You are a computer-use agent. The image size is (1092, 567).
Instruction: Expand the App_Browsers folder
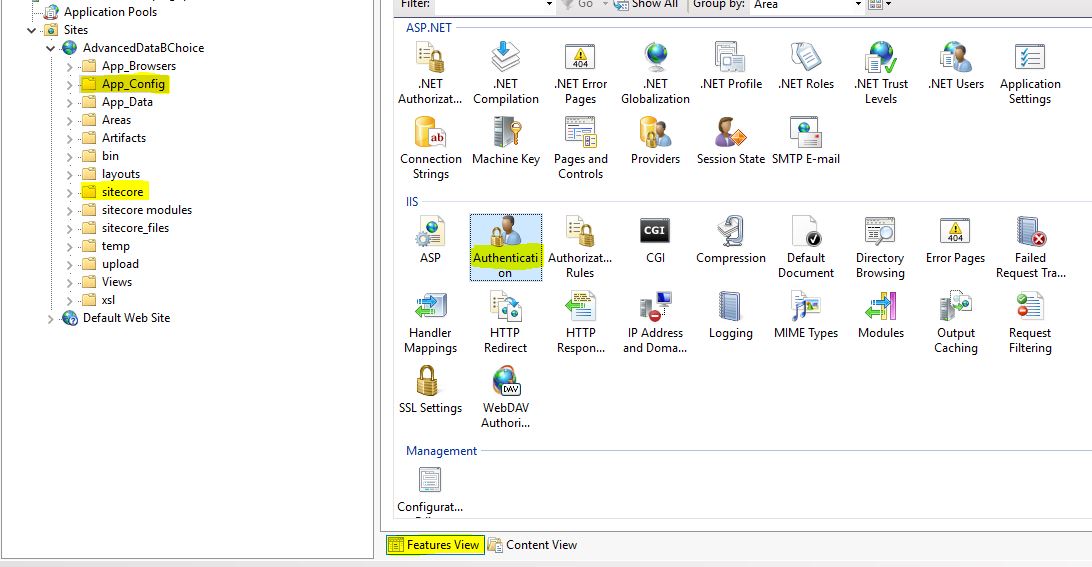(69, 67)
